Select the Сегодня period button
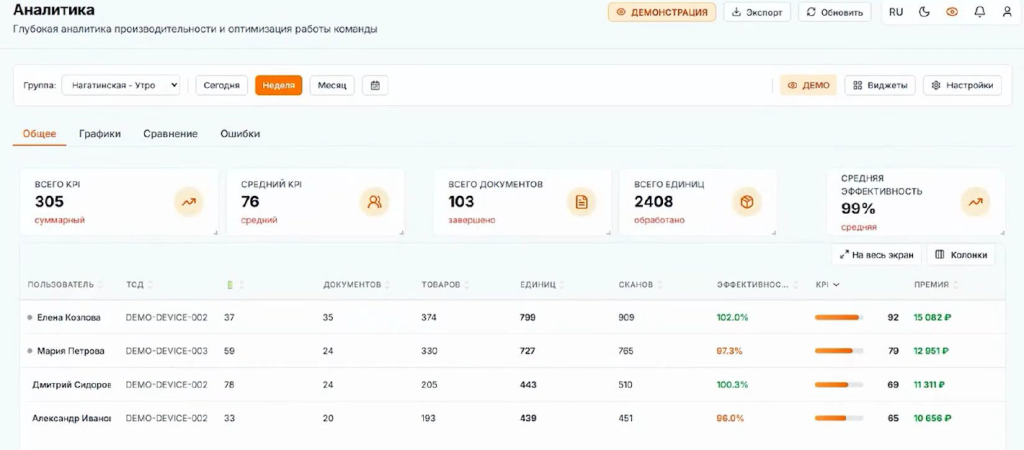Image resolution: width=1024 pixels, height=450 pixels. coord(221,85)
